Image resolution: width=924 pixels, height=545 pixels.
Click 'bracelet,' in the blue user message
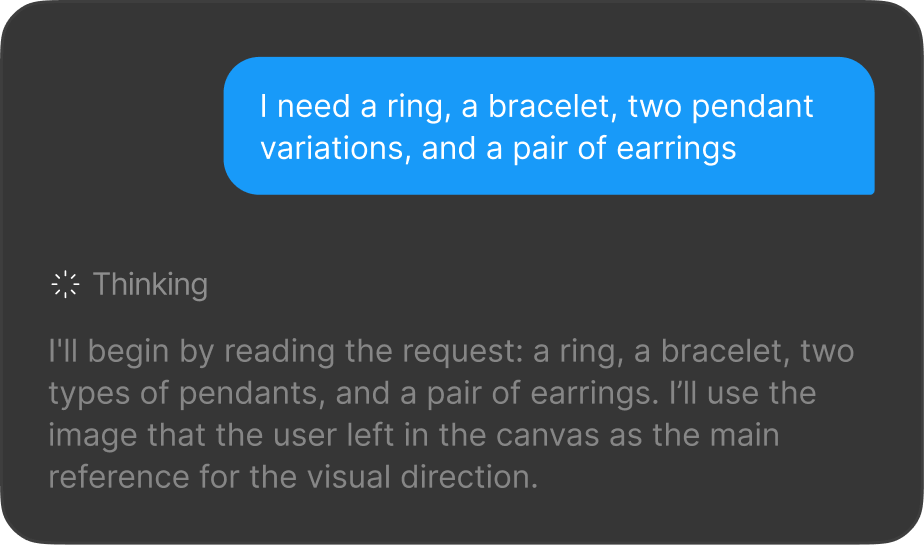553,107
